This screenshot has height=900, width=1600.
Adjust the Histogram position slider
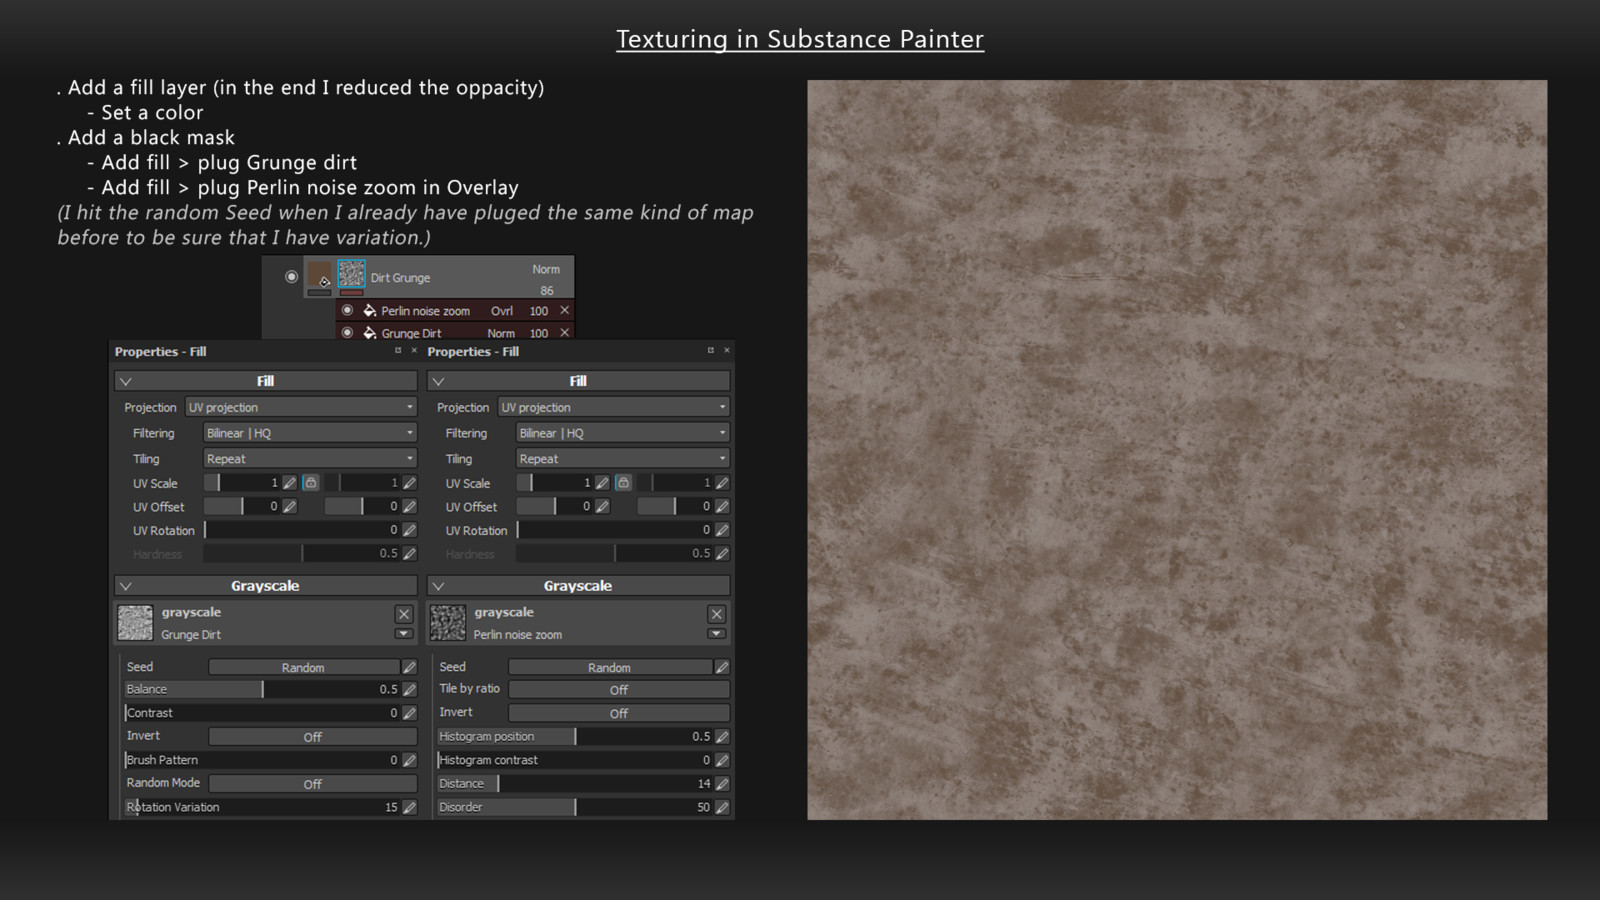(574, 736)
